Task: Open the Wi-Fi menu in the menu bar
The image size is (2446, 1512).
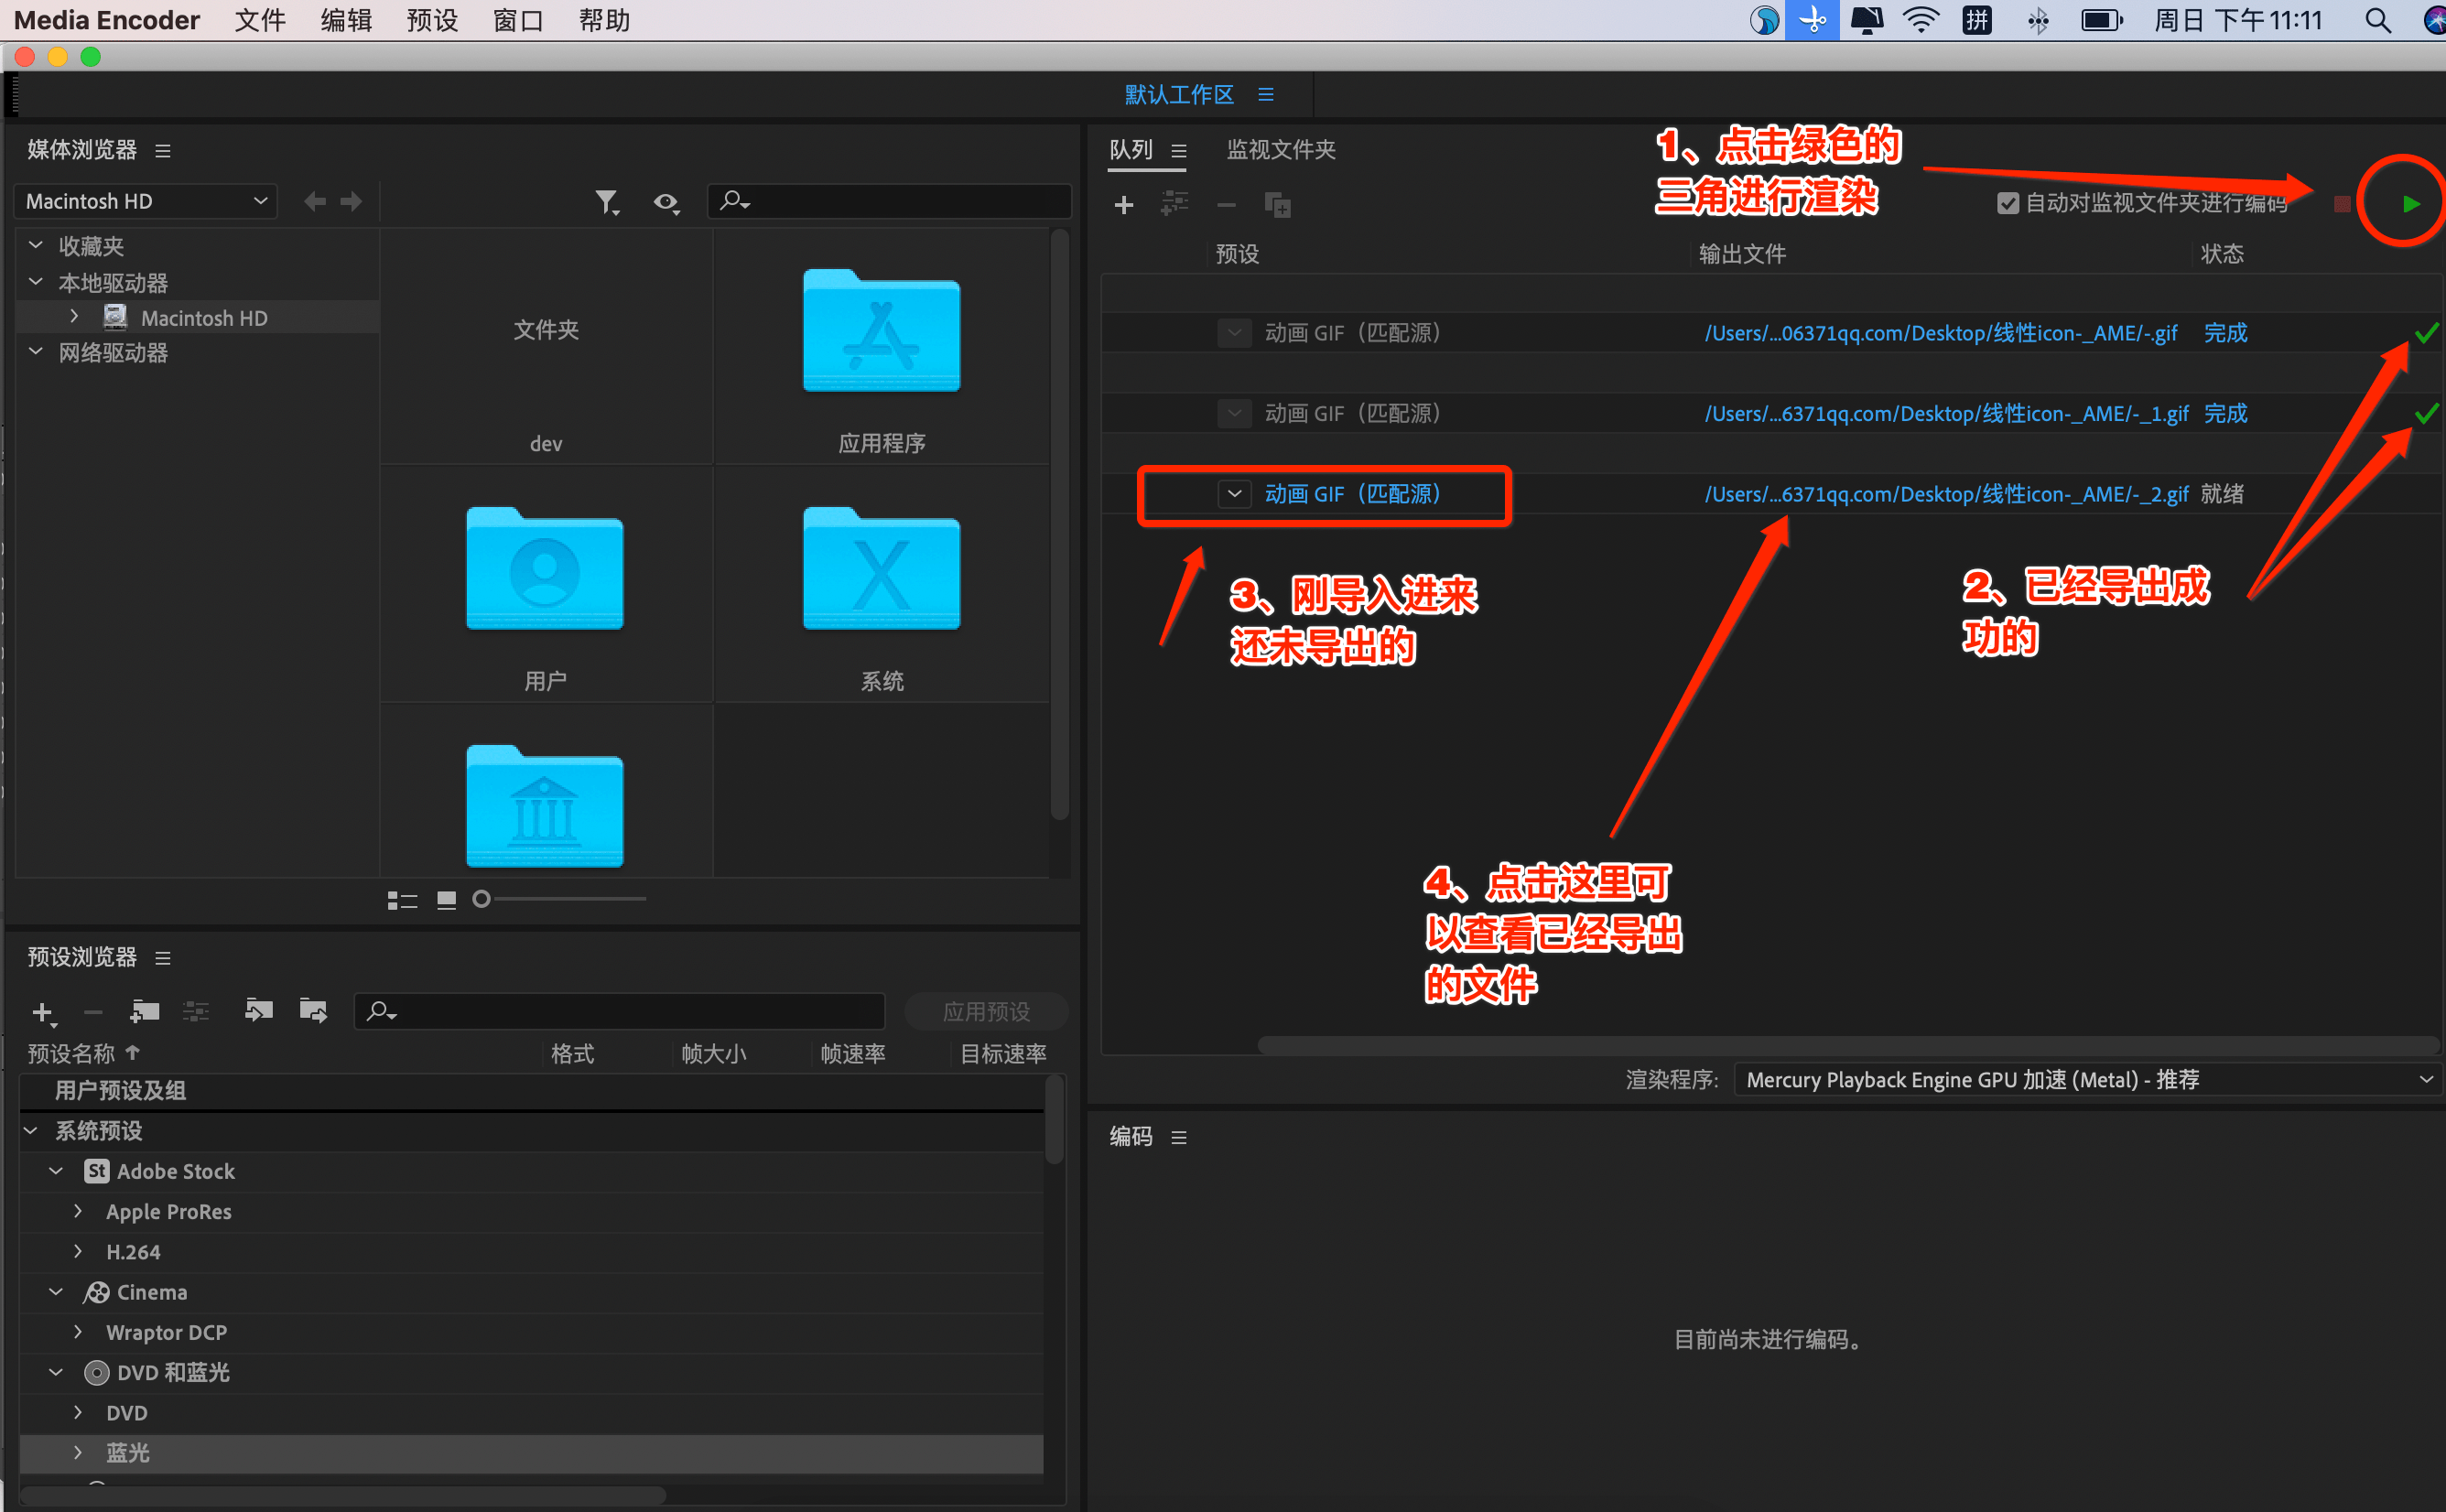Action: 1920,20
